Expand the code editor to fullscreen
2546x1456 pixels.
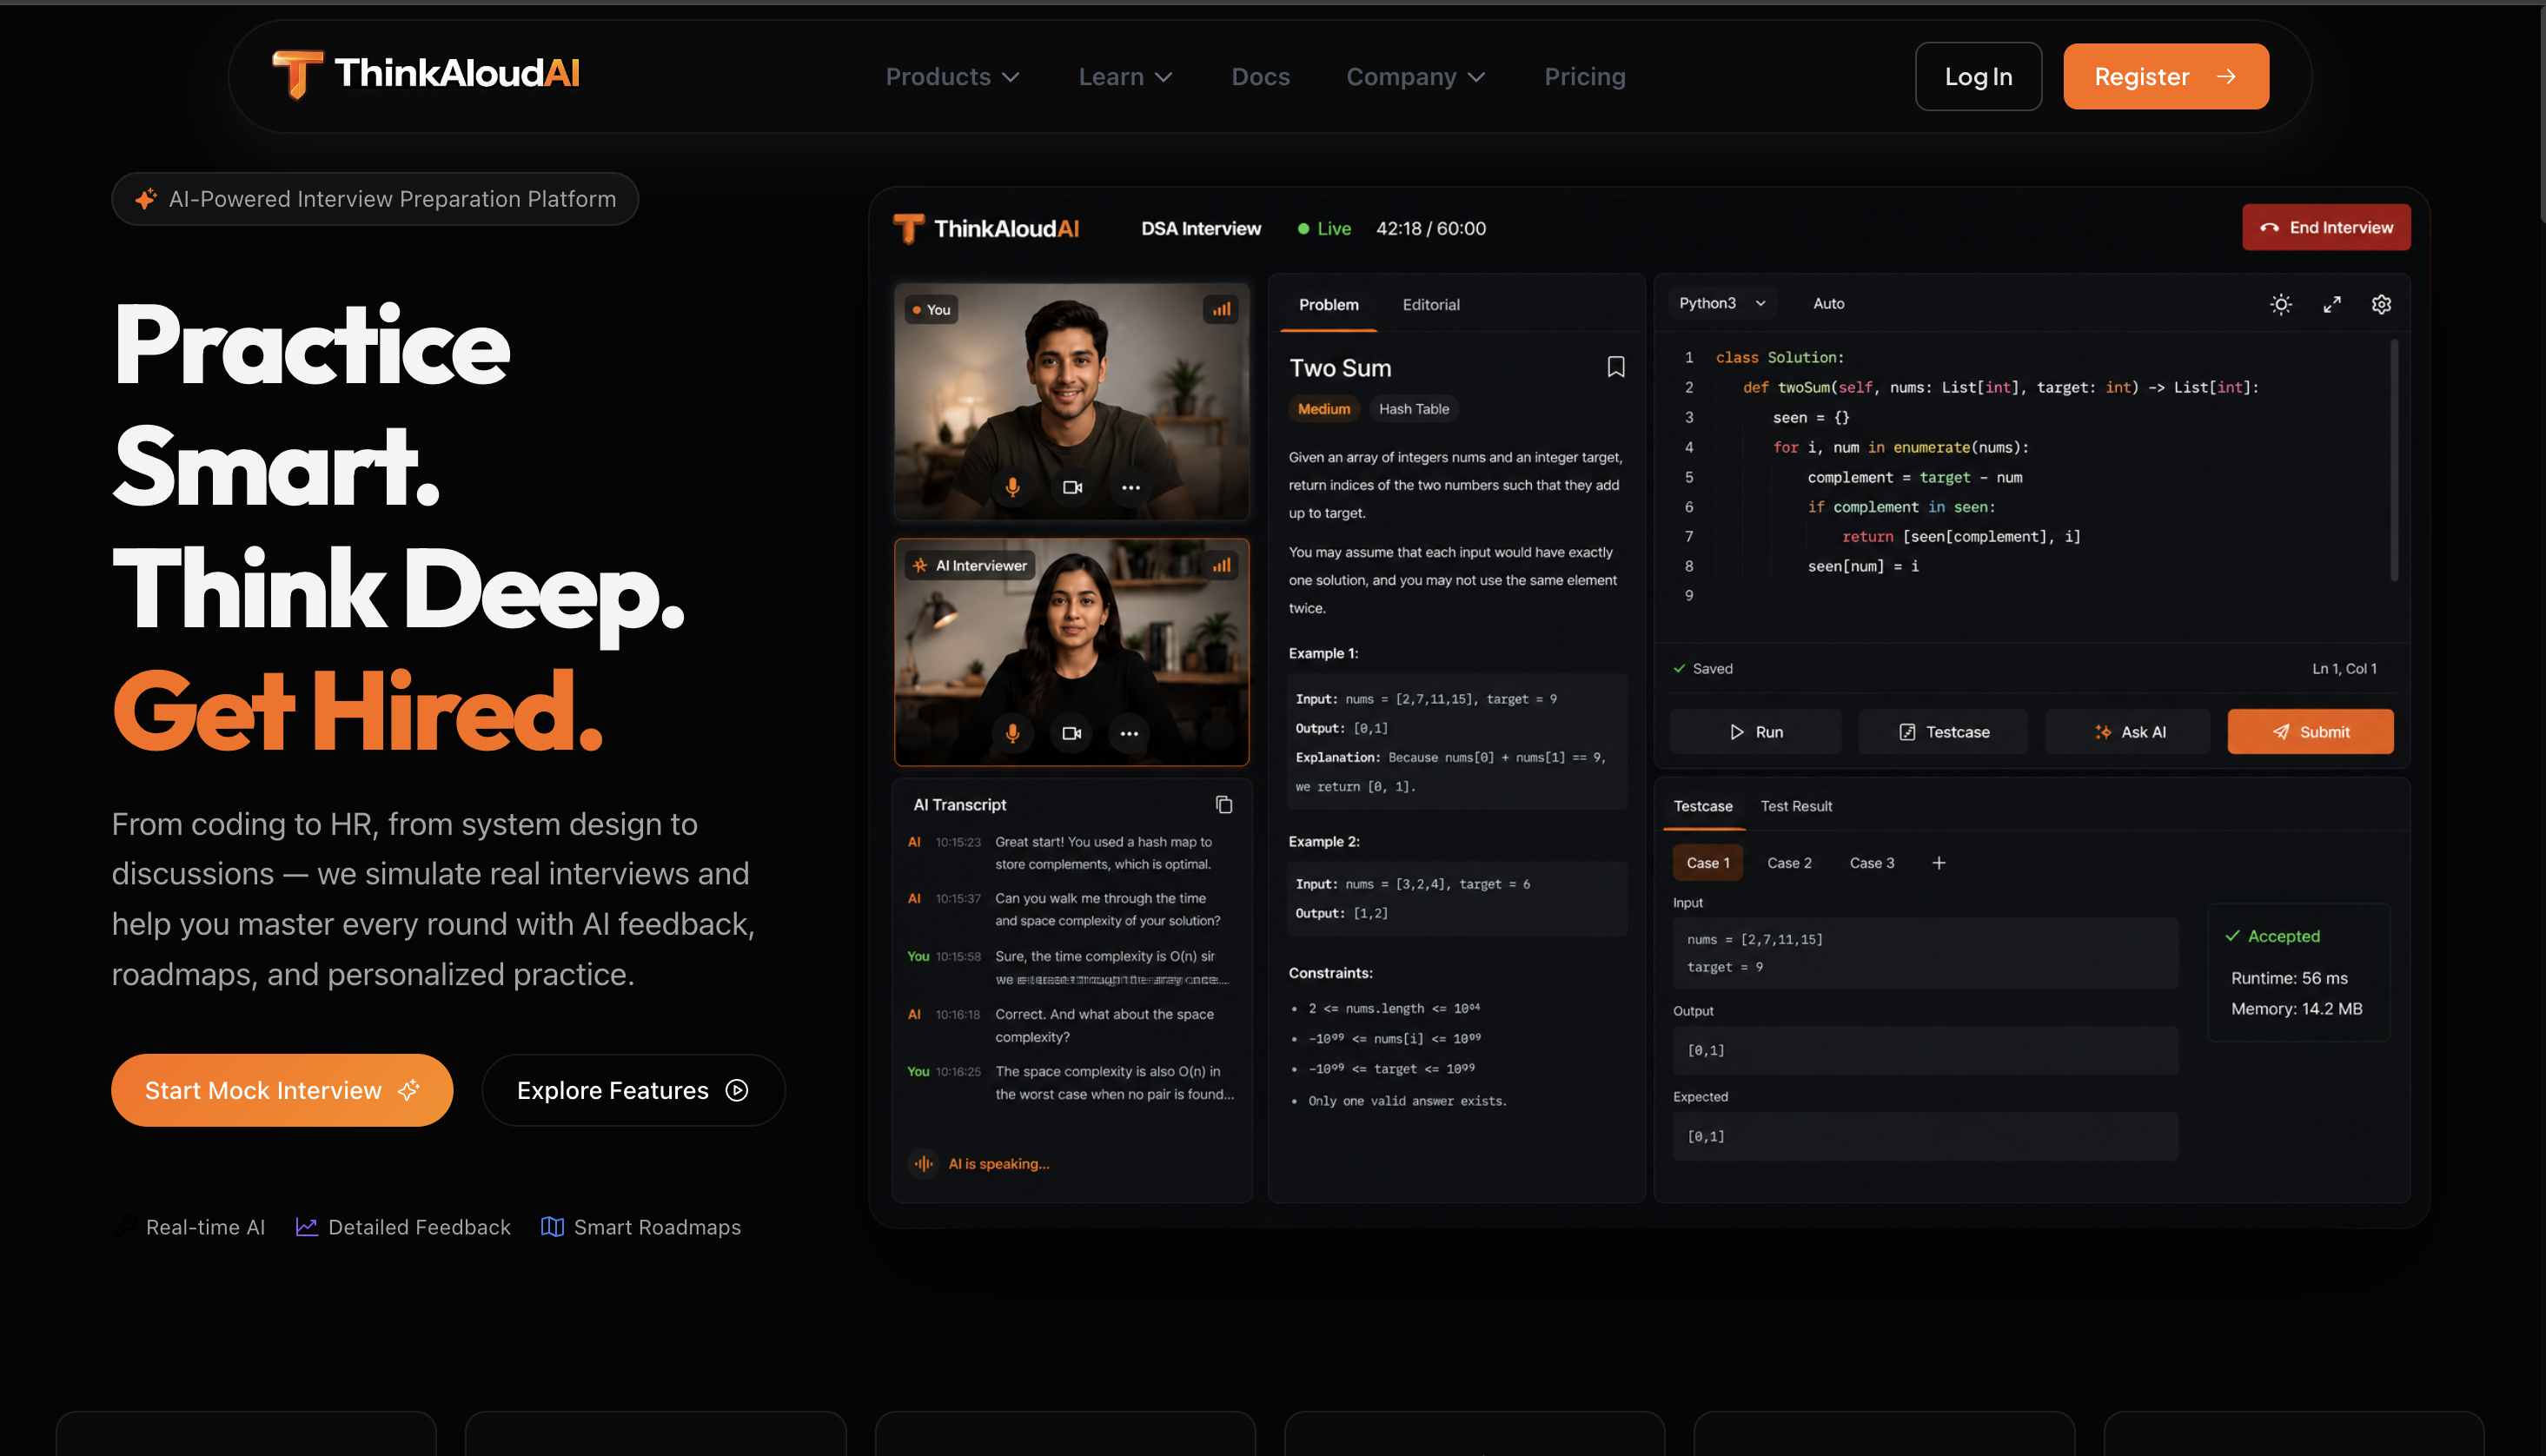pos(2331,304)
